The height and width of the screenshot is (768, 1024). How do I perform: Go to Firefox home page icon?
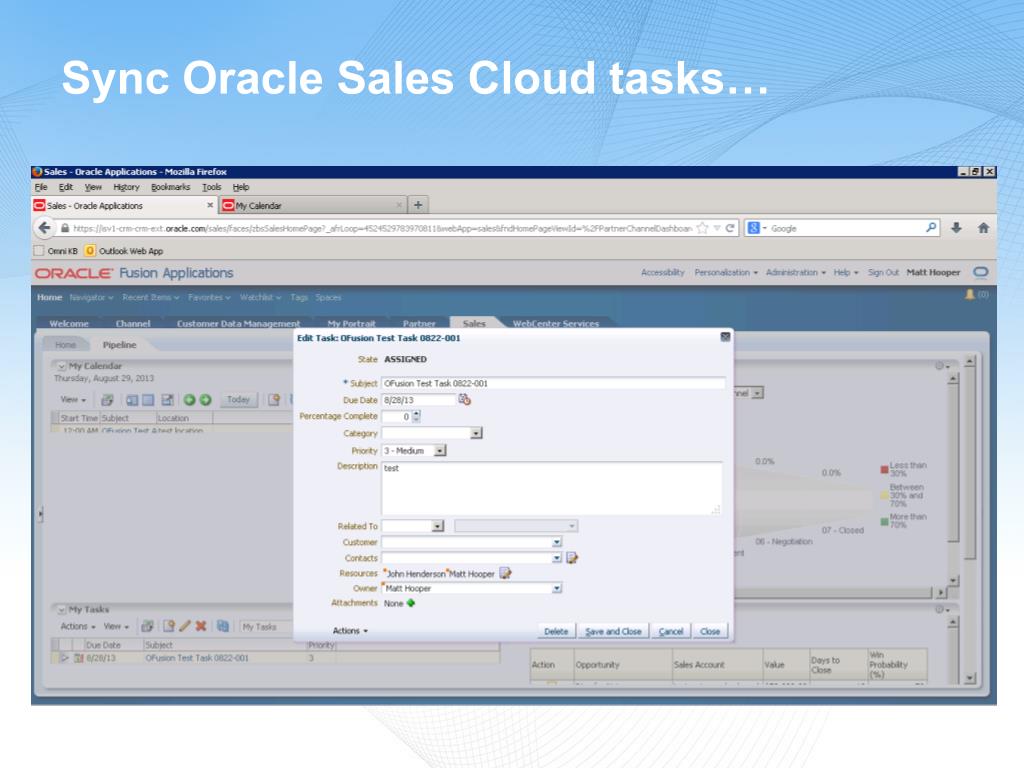983,228
